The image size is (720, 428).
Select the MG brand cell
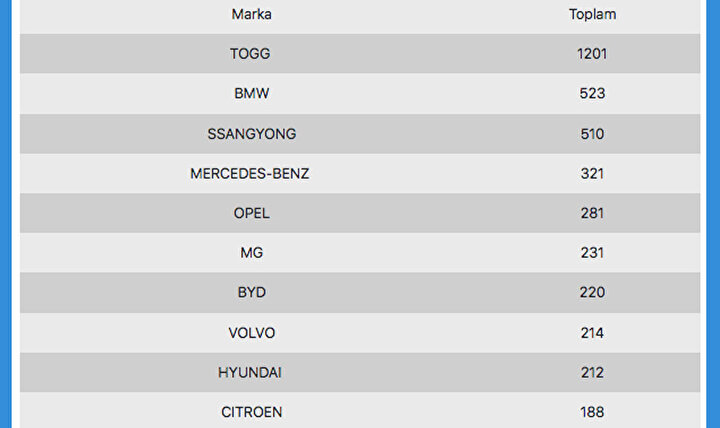pos(251,253)
